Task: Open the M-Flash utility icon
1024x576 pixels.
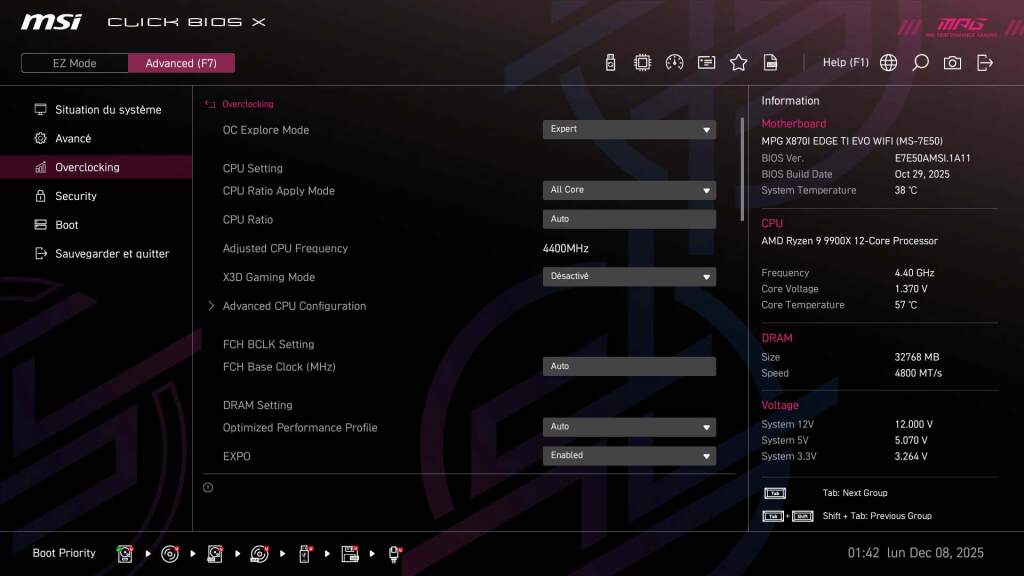Action: click(611, 62)
